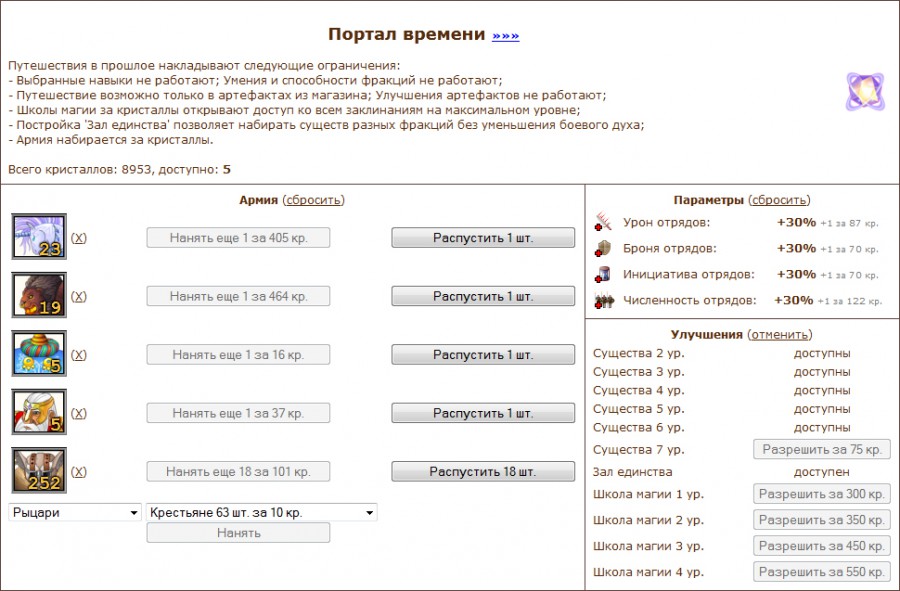Open the Рыцари faction dropdown
Screen dimensions: 900x591
click(x=75, y=512)
